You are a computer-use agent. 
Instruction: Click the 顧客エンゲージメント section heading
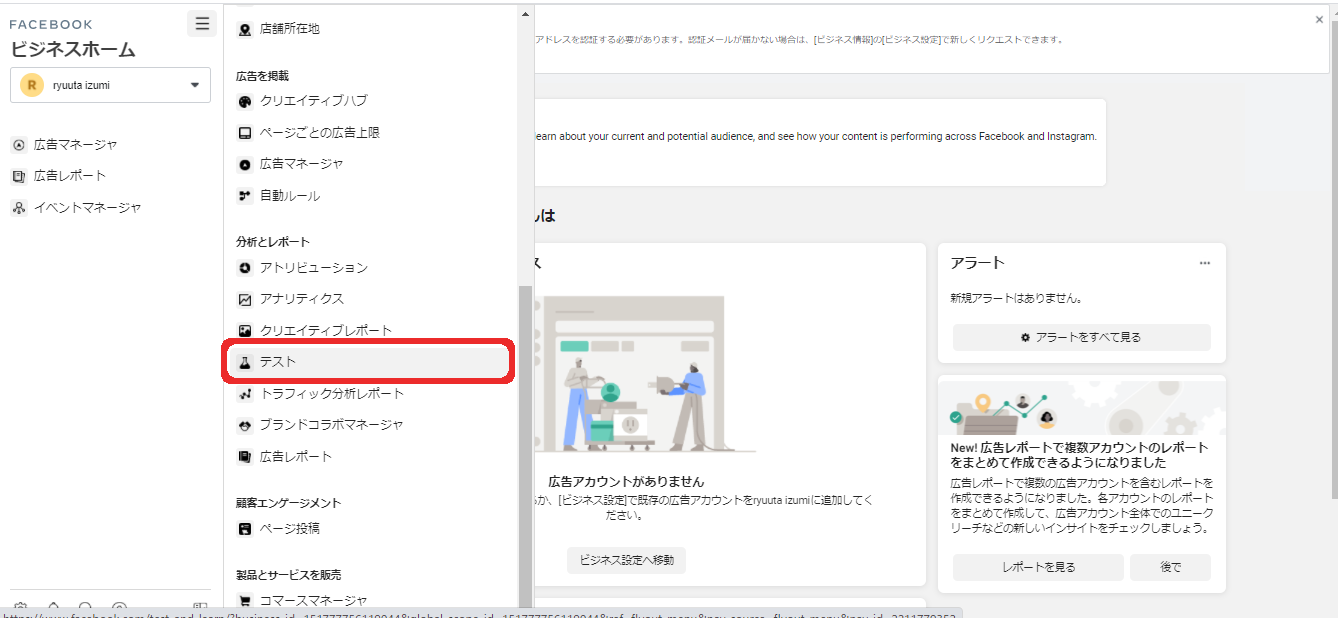[x=288, y=503]
